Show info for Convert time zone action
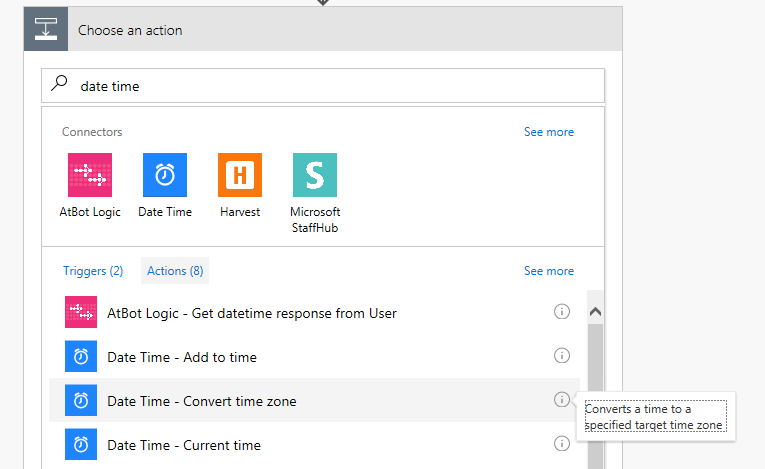Screen dimensions: 765x469 pyautogui.click(x=562, y=399)
